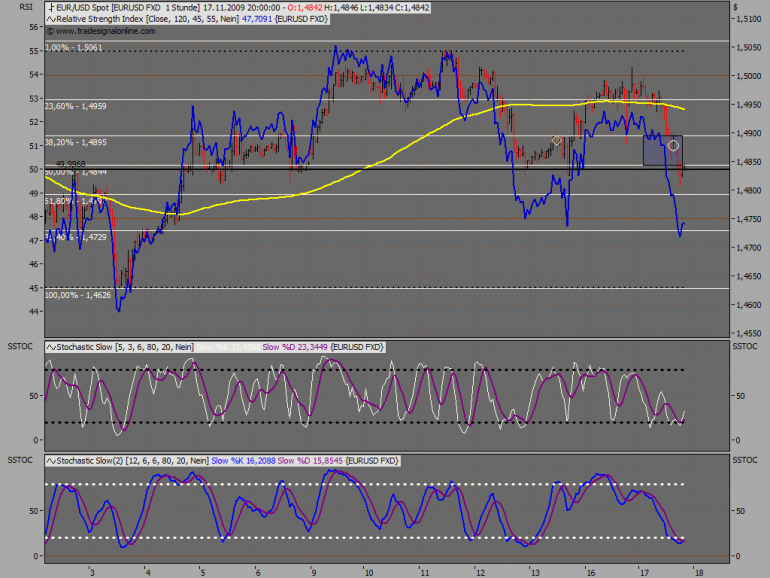Click the indicator icon before Relative Strength Index
Image resolution: width=770 pixels, height=578 pixels.
point(51,19)
